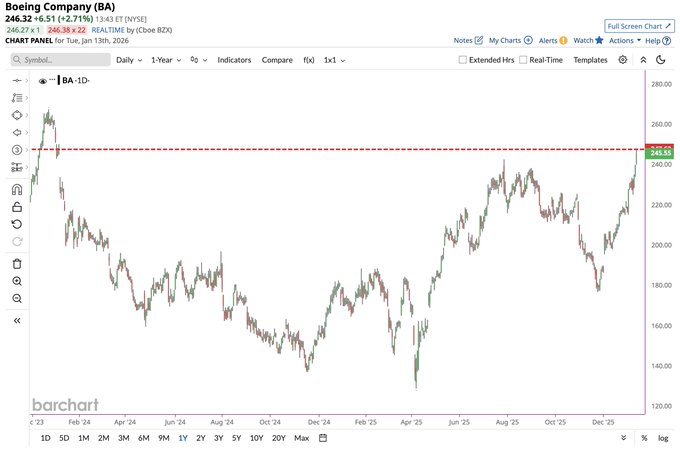Open the measurement tools icon
Viewport: 680px width, 451px height.
point(17,167)
